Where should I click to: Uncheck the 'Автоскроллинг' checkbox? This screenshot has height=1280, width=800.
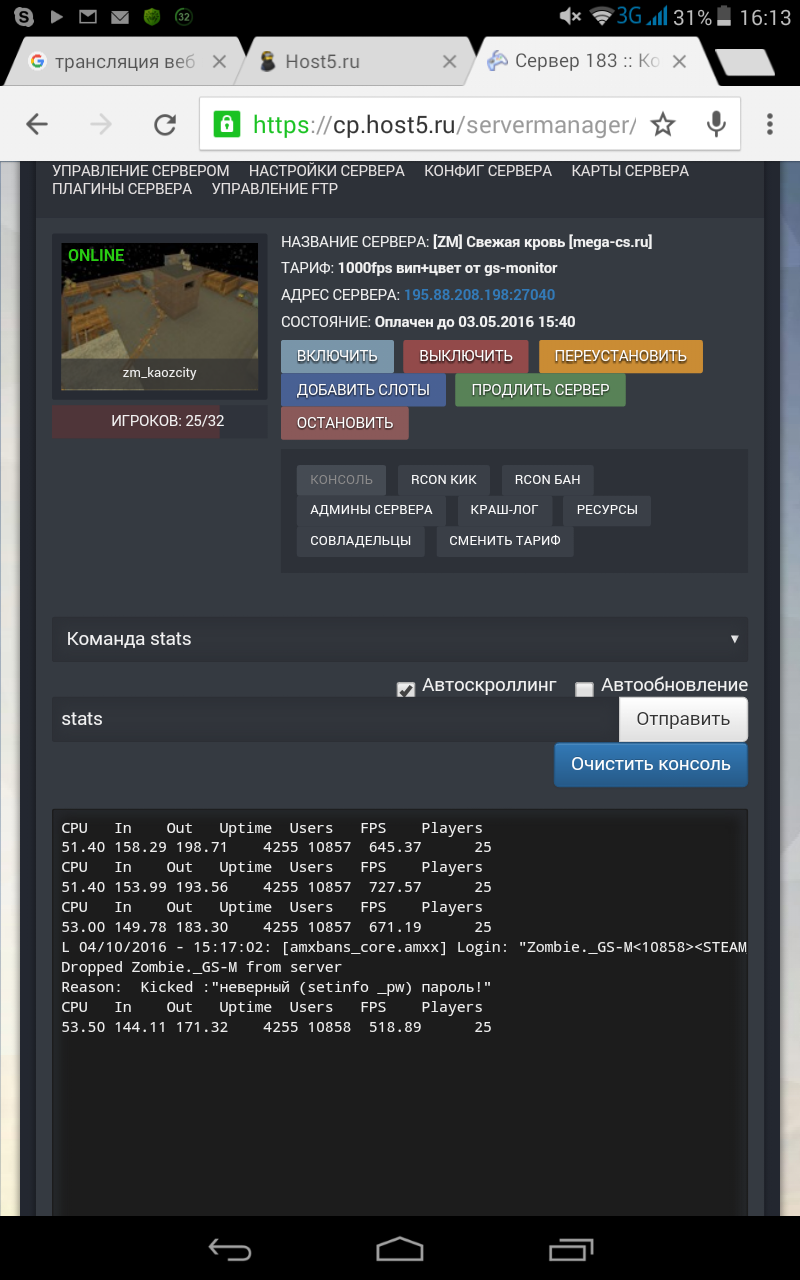pyautogui.click(x=406, y=690)
